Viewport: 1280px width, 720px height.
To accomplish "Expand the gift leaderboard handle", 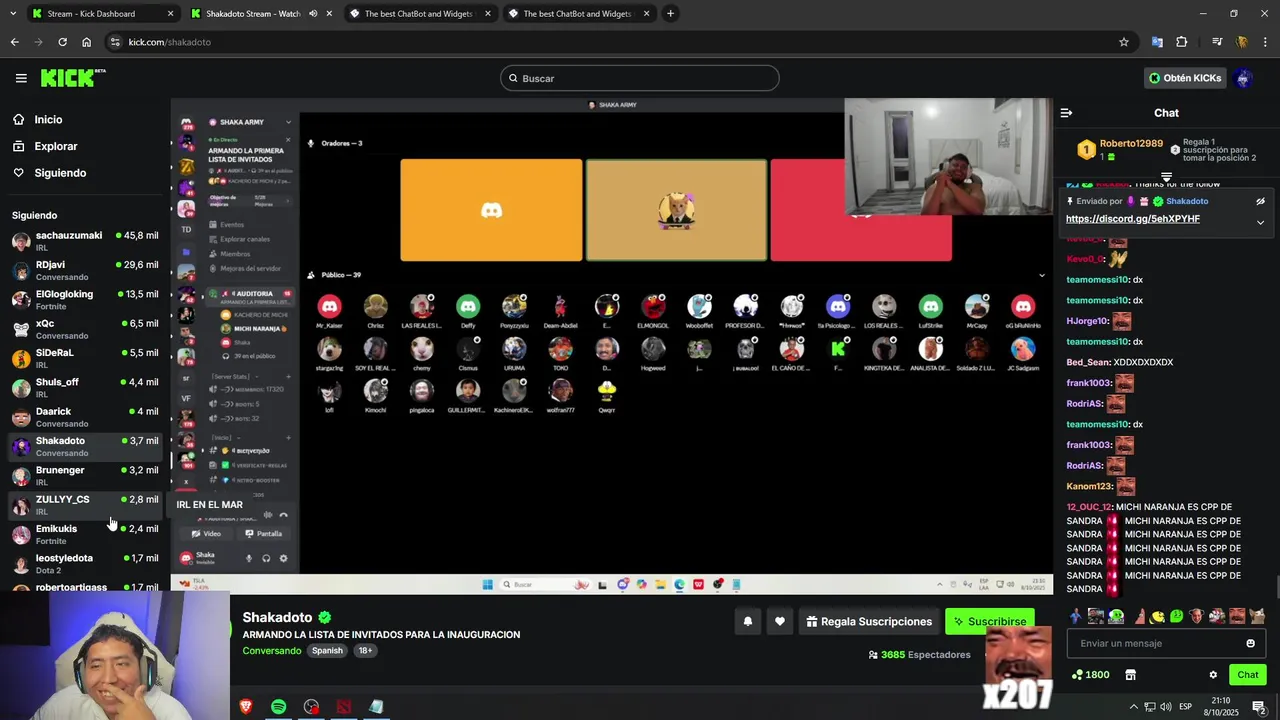I will pyautogui.click(x=1166, y=177).
